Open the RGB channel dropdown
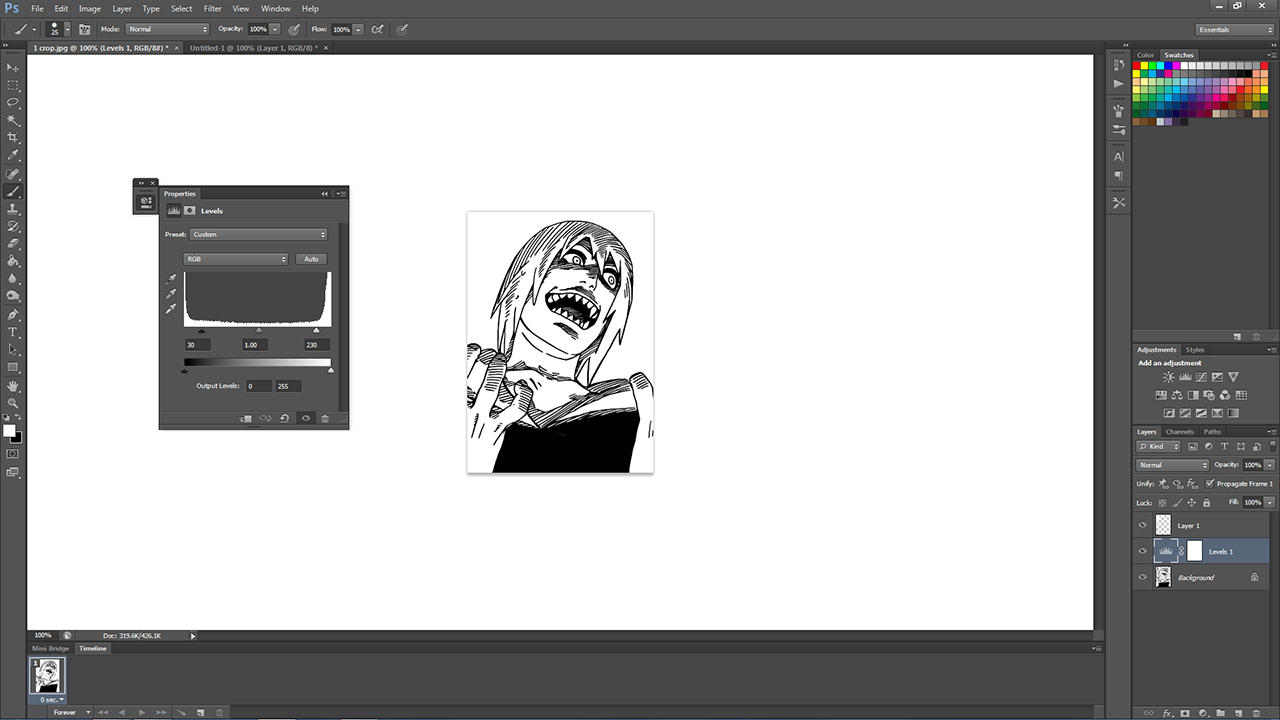 coord(236,259)
